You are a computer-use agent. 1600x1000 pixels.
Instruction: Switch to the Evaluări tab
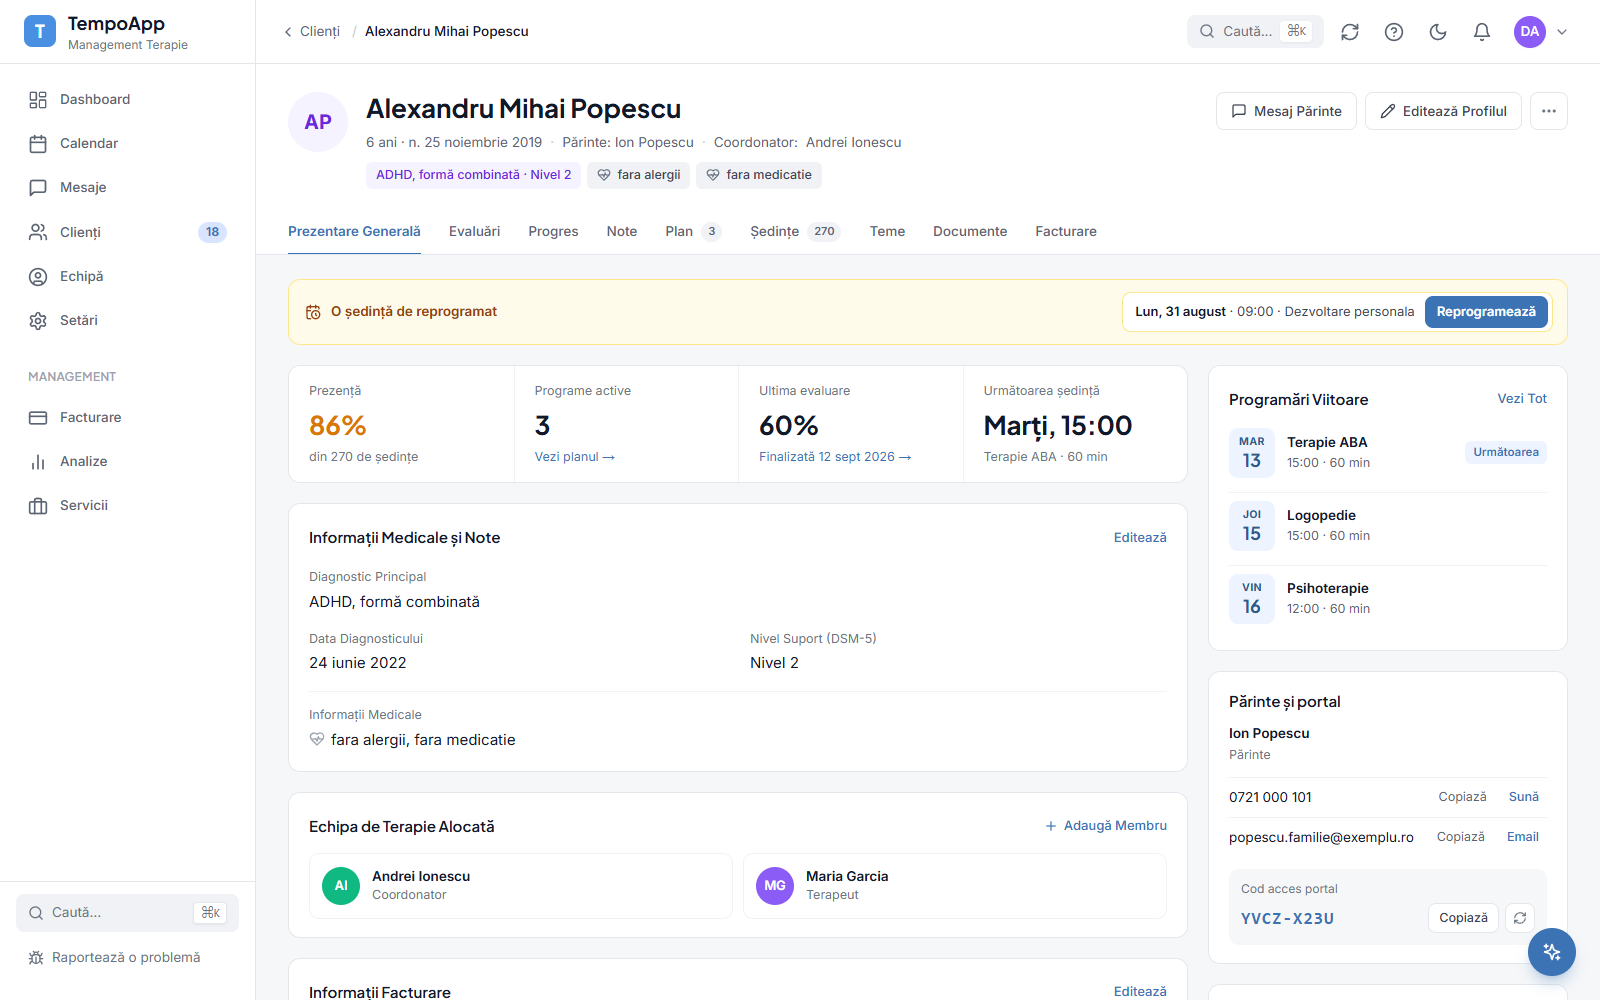coord(474,231)
